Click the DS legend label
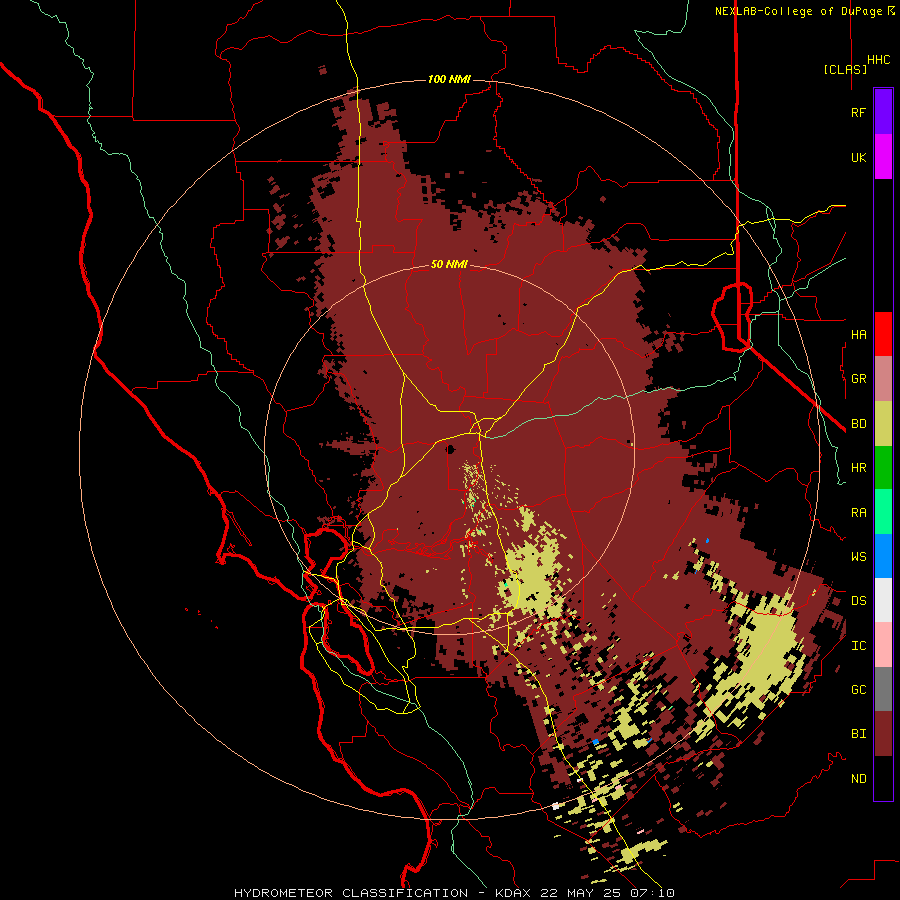The image size is (900, 900). (x=858, y=601)
